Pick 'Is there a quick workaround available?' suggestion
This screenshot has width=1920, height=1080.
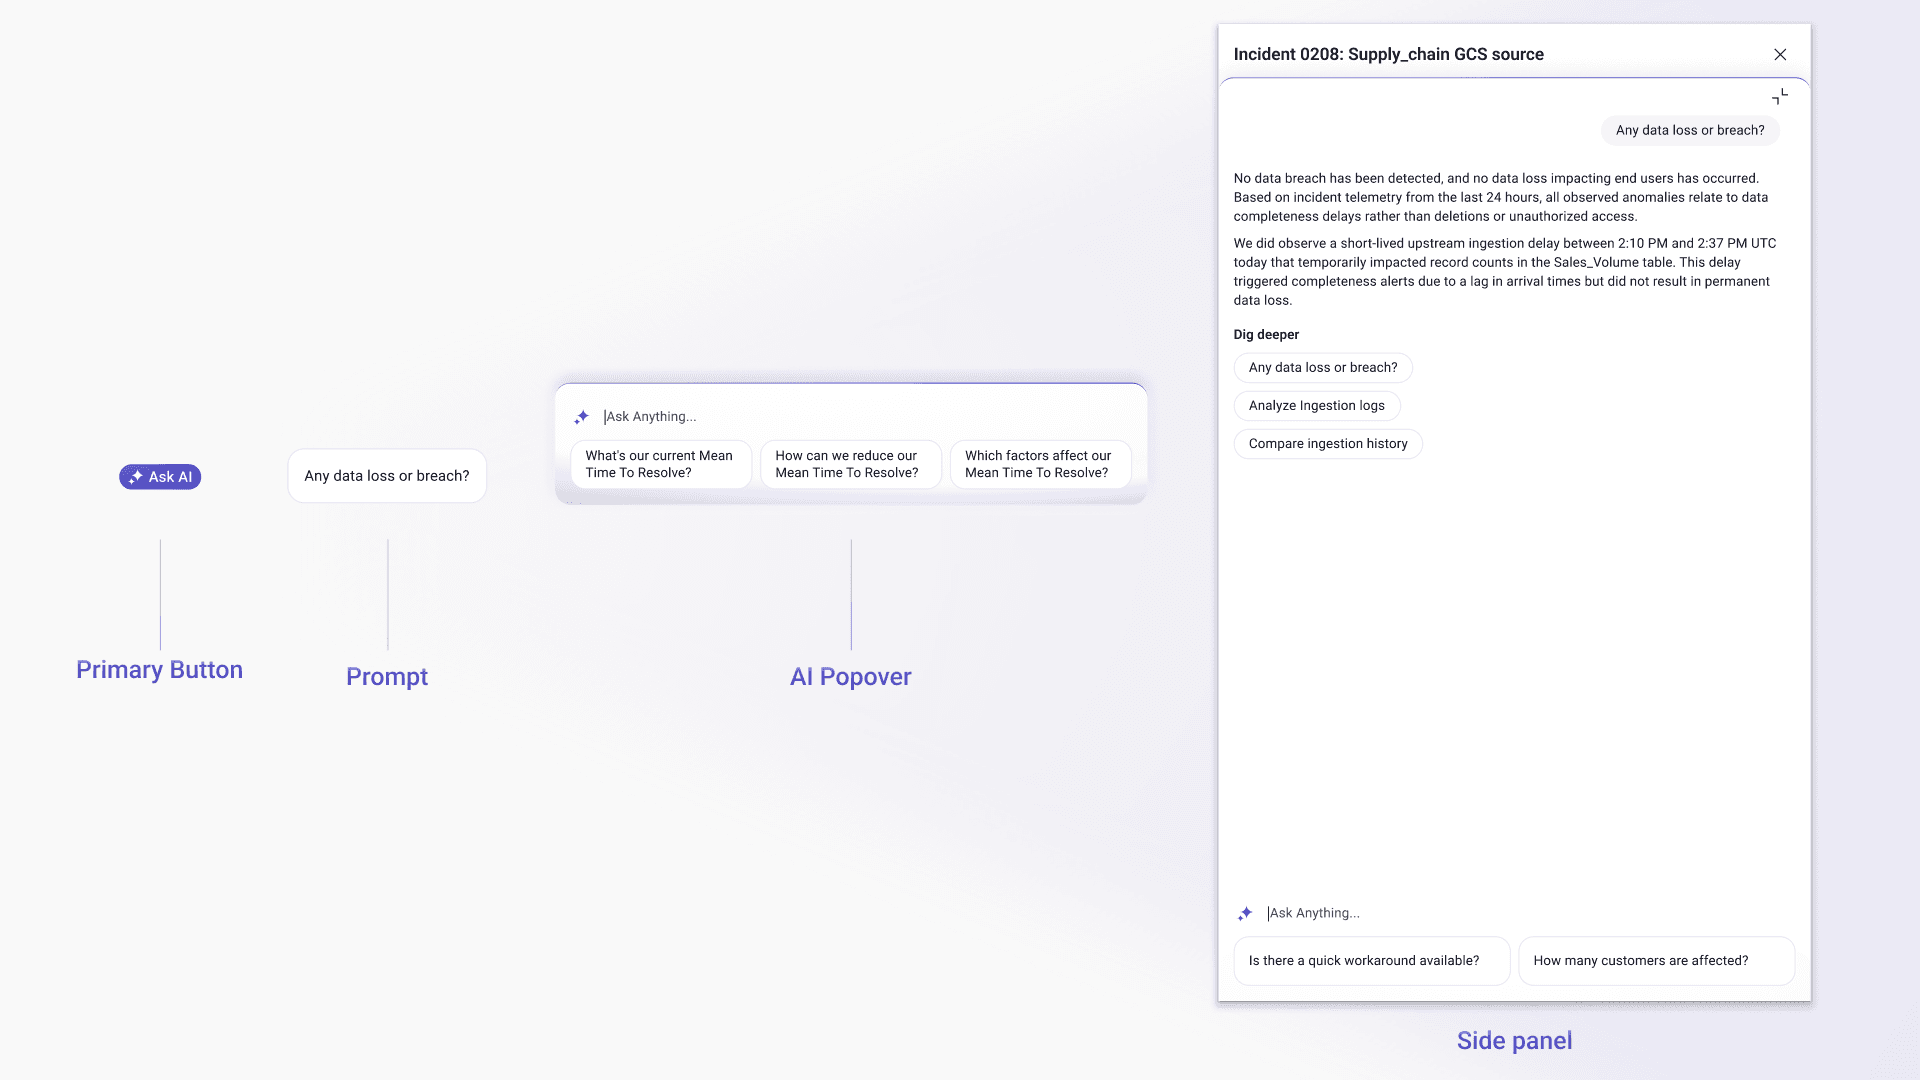tap(1371, 961)
